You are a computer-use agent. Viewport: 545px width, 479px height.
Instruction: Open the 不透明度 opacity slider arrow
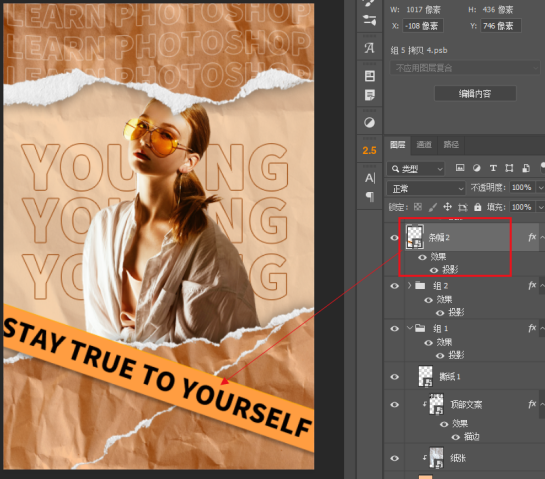(x=540, y=188)
